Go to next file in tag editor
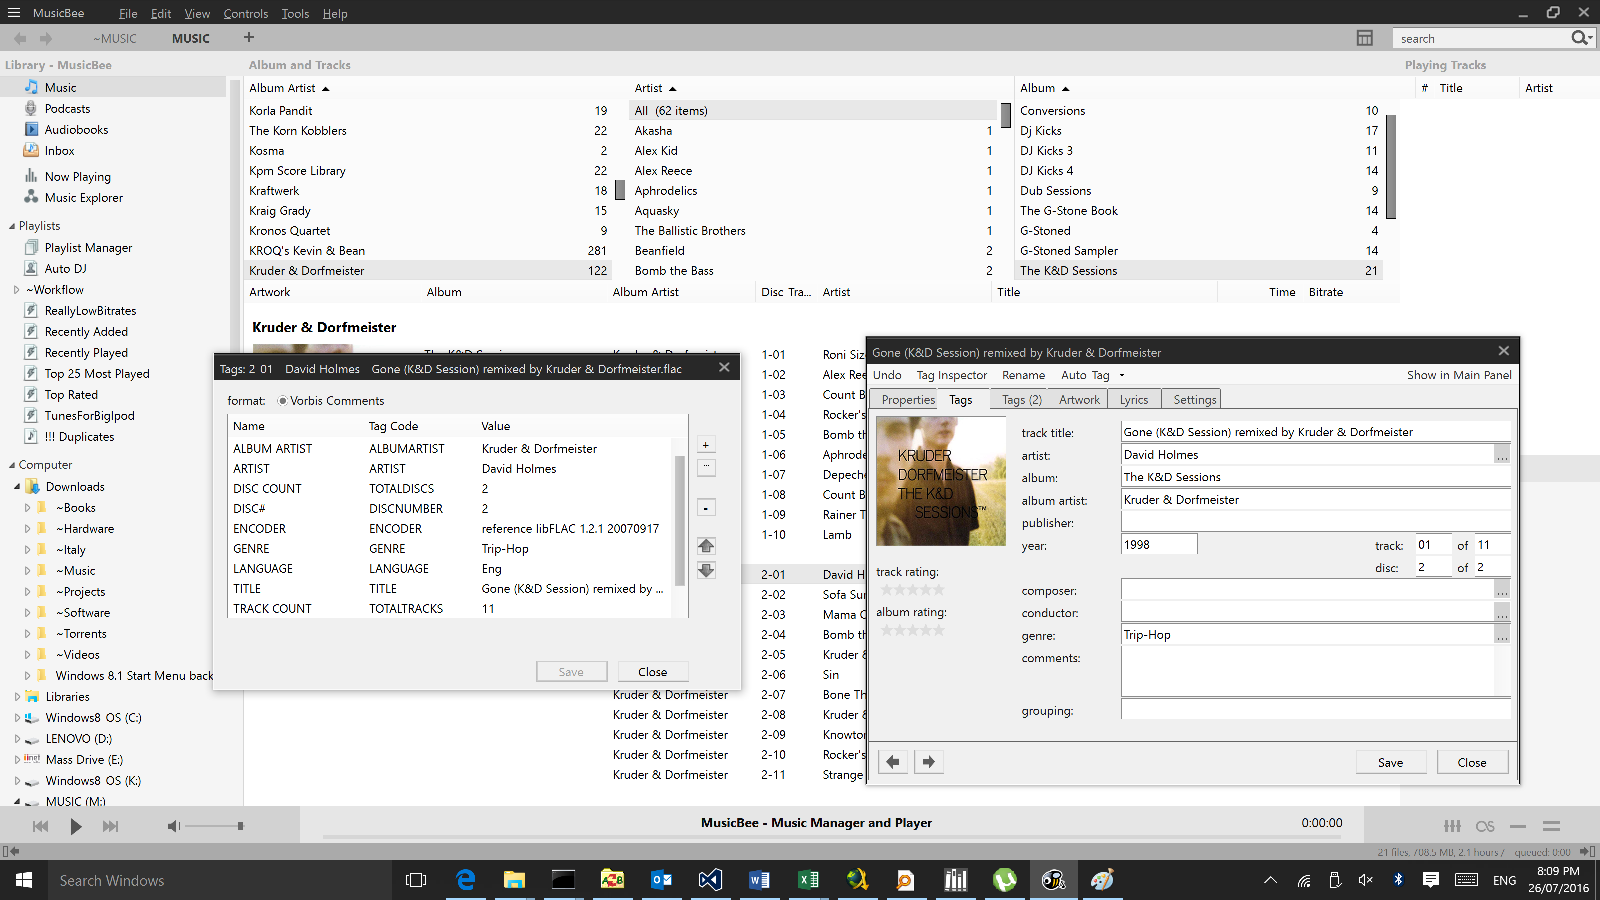The width and height of the screenshot is (1600, 900). [929, 762]
